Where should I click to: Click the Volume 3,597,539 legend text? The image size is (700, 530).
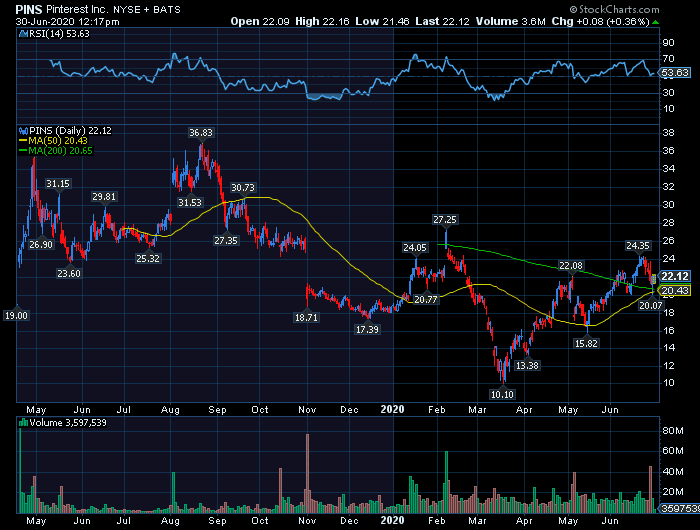pyautogui.click(x=68, y=423)
